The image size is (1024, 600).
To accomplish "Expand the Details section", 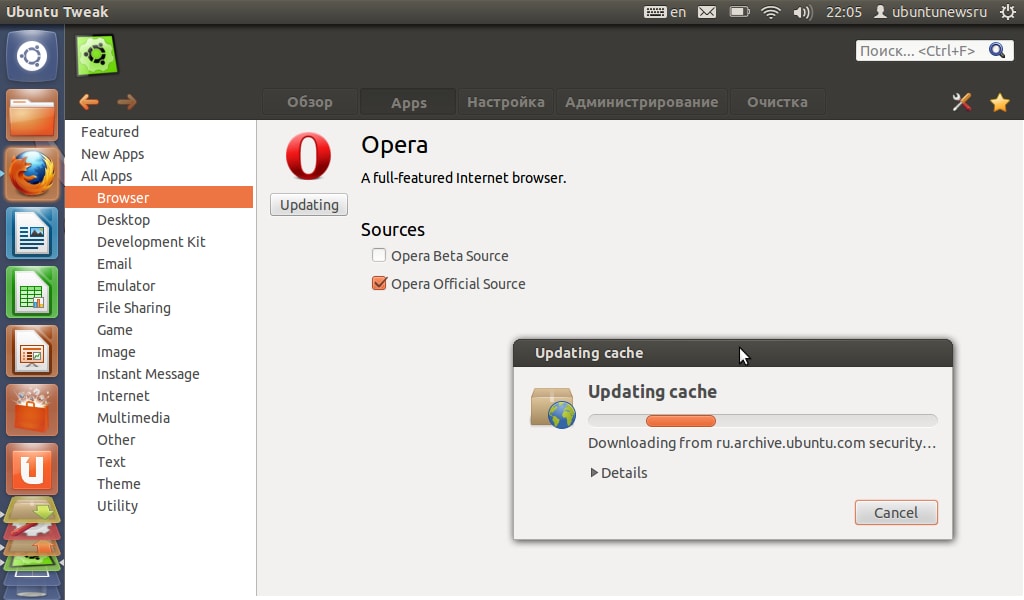I will click(618, 473).
